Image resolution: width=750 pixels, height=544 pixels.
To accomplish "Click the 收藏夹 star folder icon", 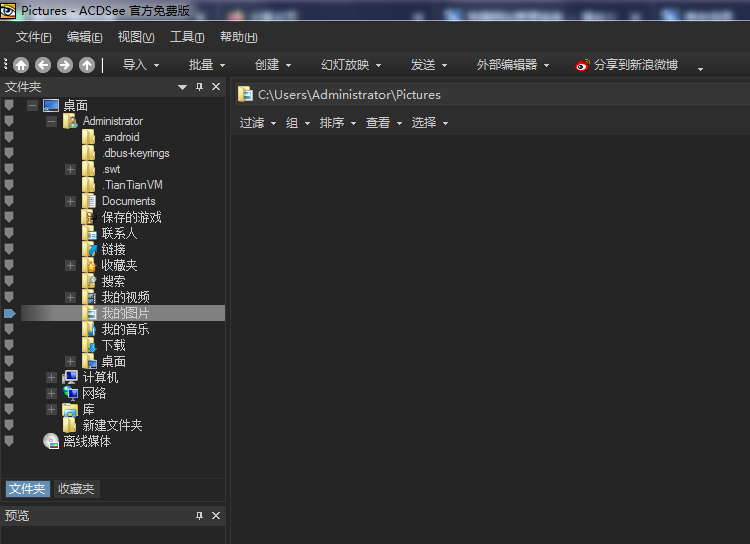I will [89, 265].
